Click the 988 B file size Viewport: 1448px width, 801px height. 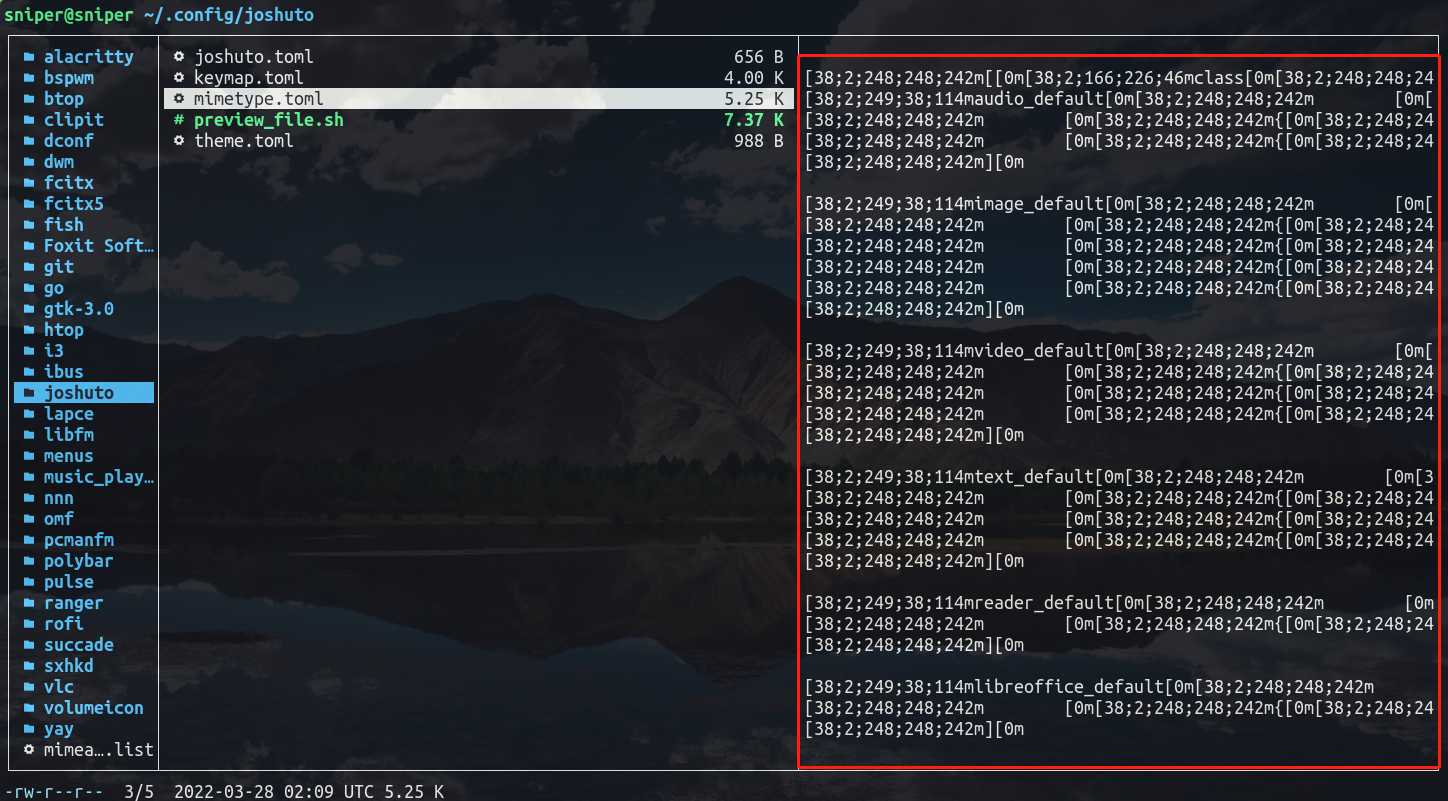[x=759, y=141]
